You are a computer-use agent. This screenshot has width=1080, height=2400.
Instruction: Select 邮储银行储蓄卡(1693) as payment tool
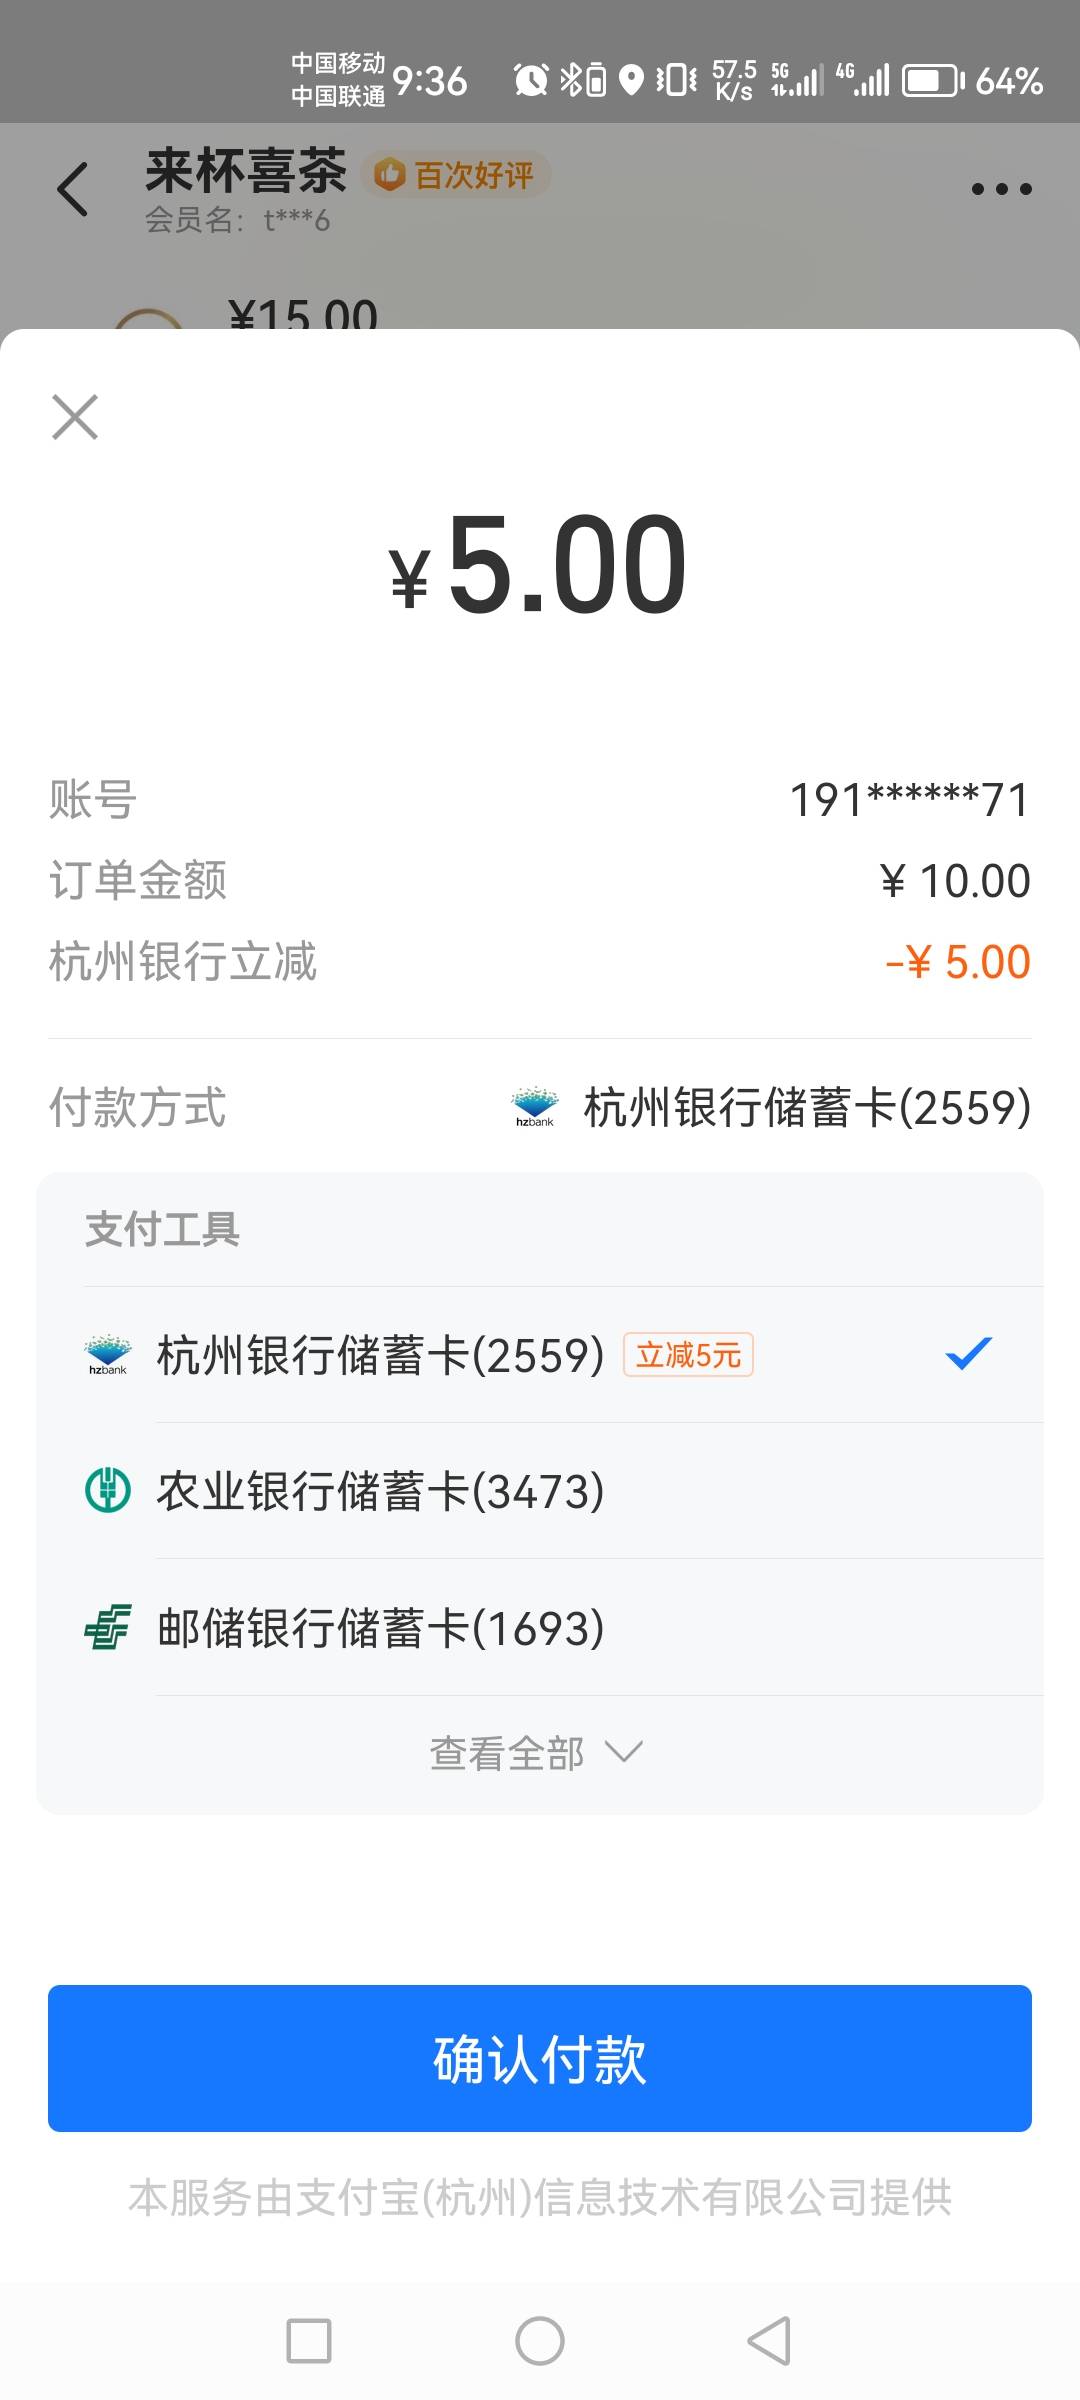[x=380, y=1628]
